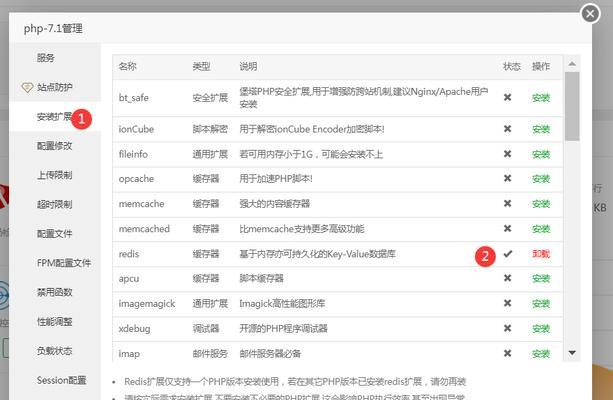Click the 脚本解密 type cell
Viewport: 613px width, 400px height.
click(x=210, y=129)
